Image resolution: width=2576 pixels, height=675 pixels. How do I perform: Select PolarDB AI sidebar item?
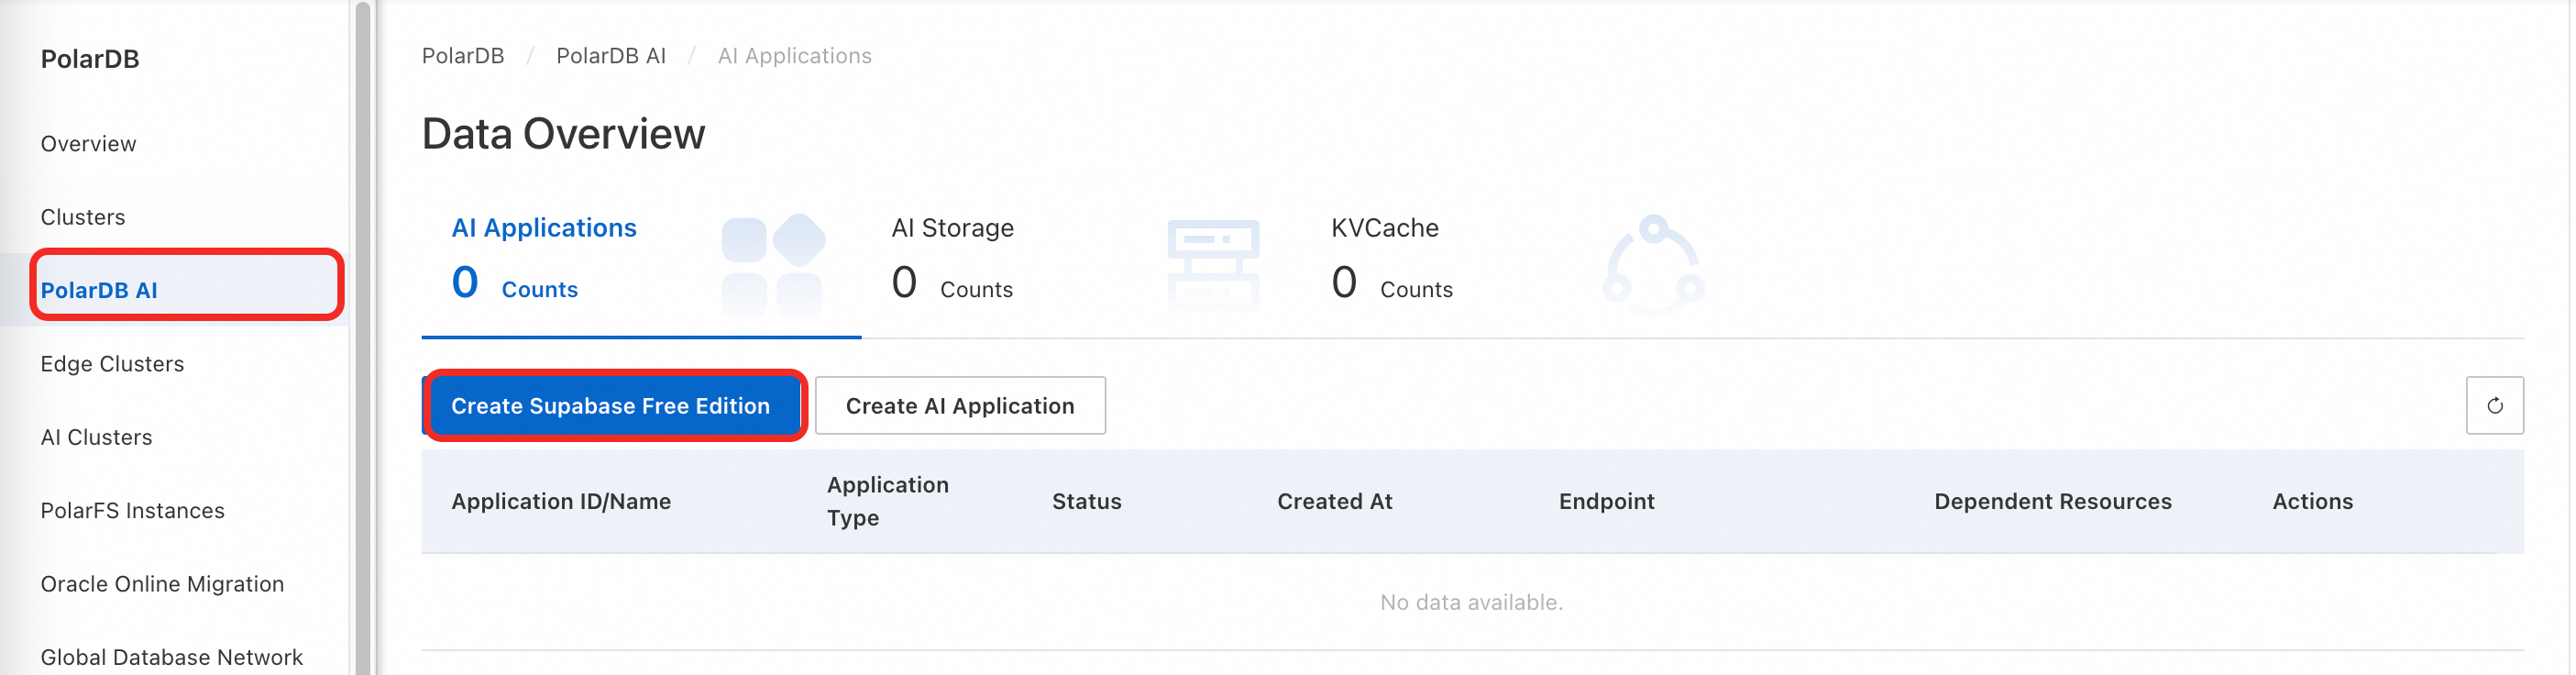coord(99,290)
